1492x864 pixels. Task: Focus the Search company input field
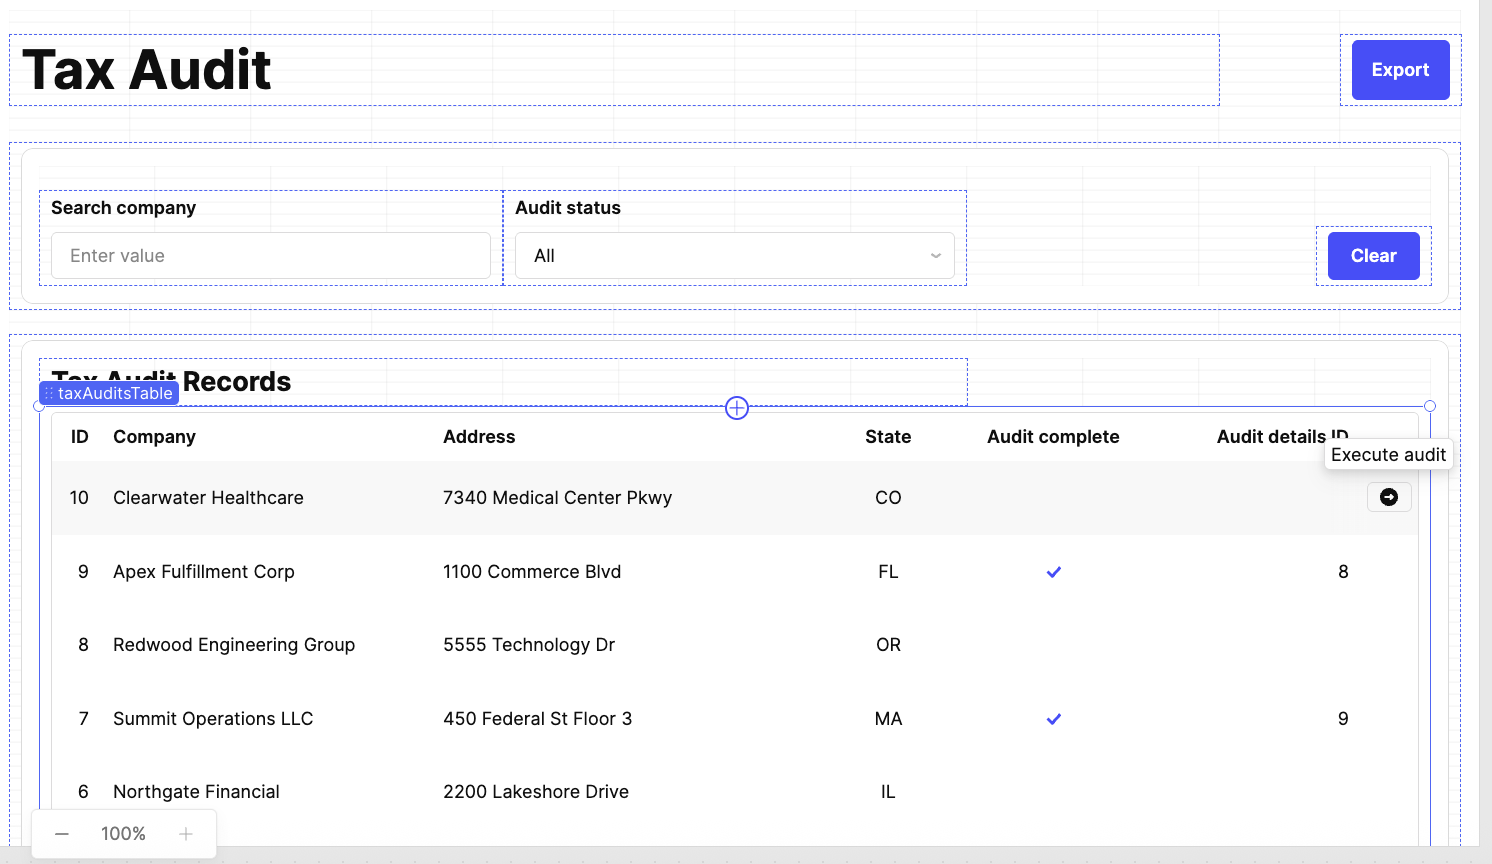click(271, 256)
